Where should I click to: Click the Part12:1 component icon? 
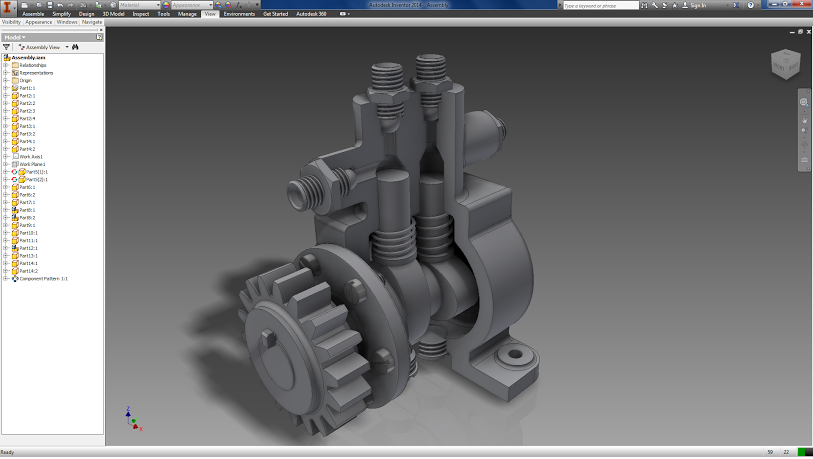[x=15, y=248]
